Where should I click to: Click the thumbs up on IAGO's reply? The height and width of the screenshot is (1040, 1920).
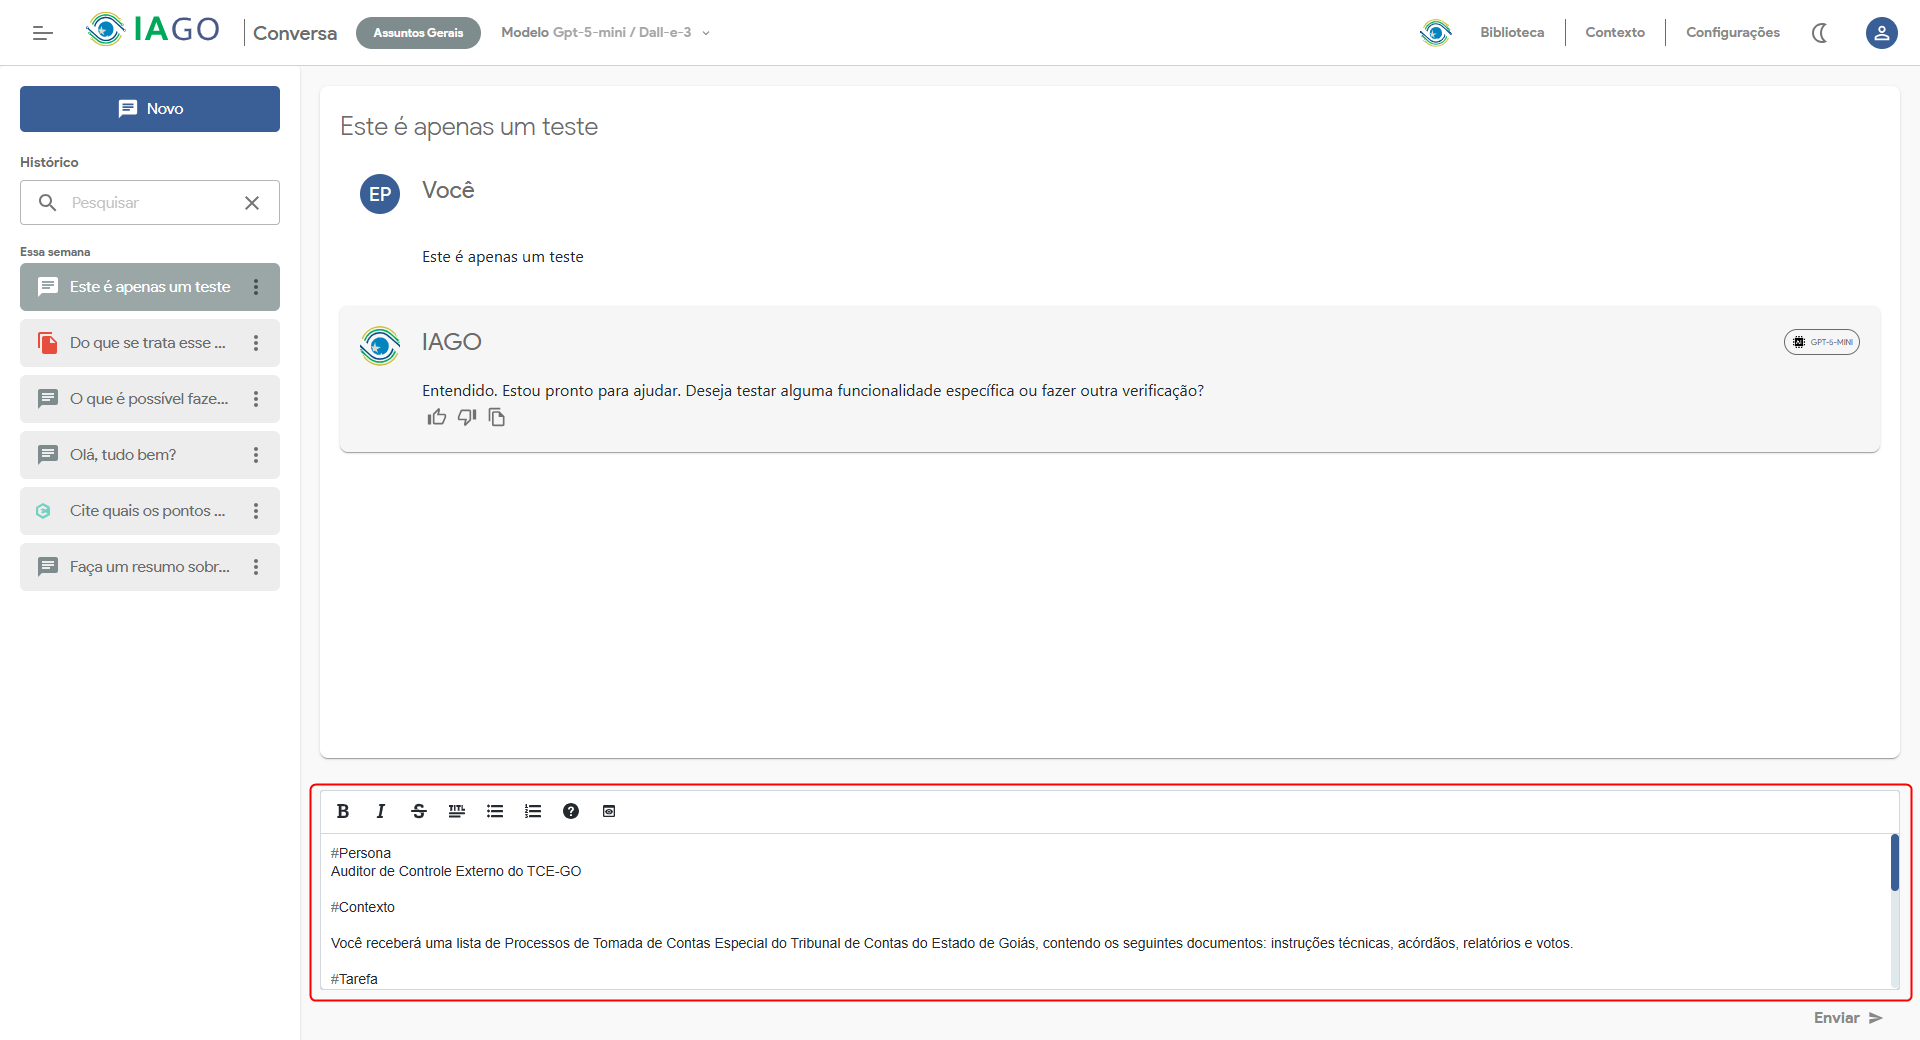tap(437, 417)
